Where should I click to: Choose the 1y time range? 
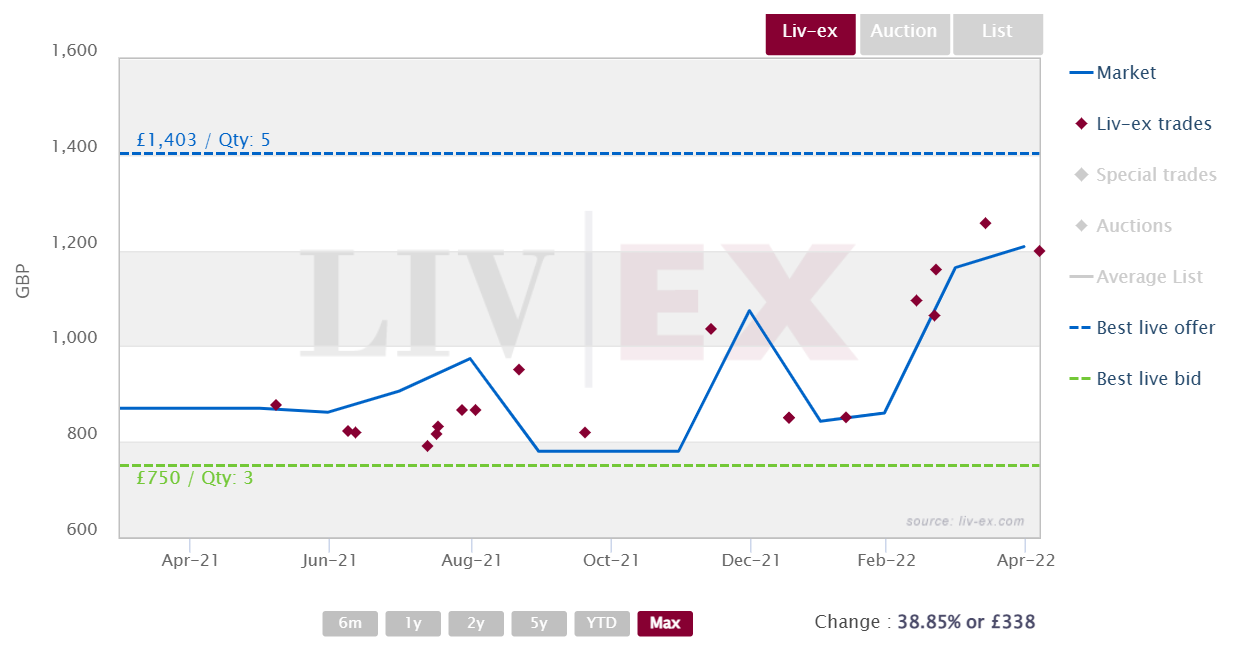tap(413, 623)
